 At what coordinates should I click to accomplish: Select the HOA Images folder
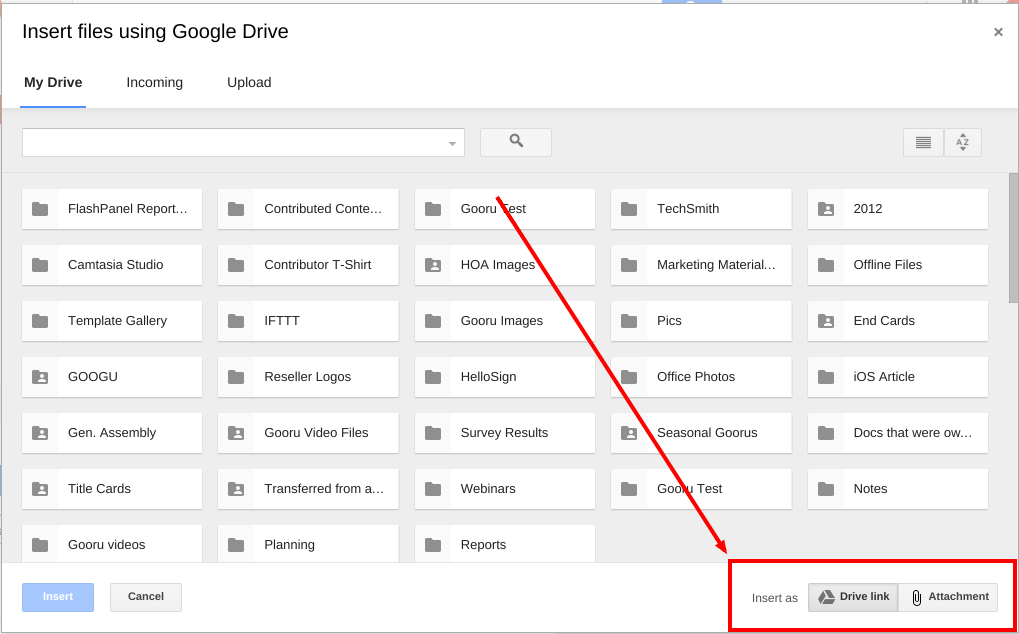[x=505, y=265]
